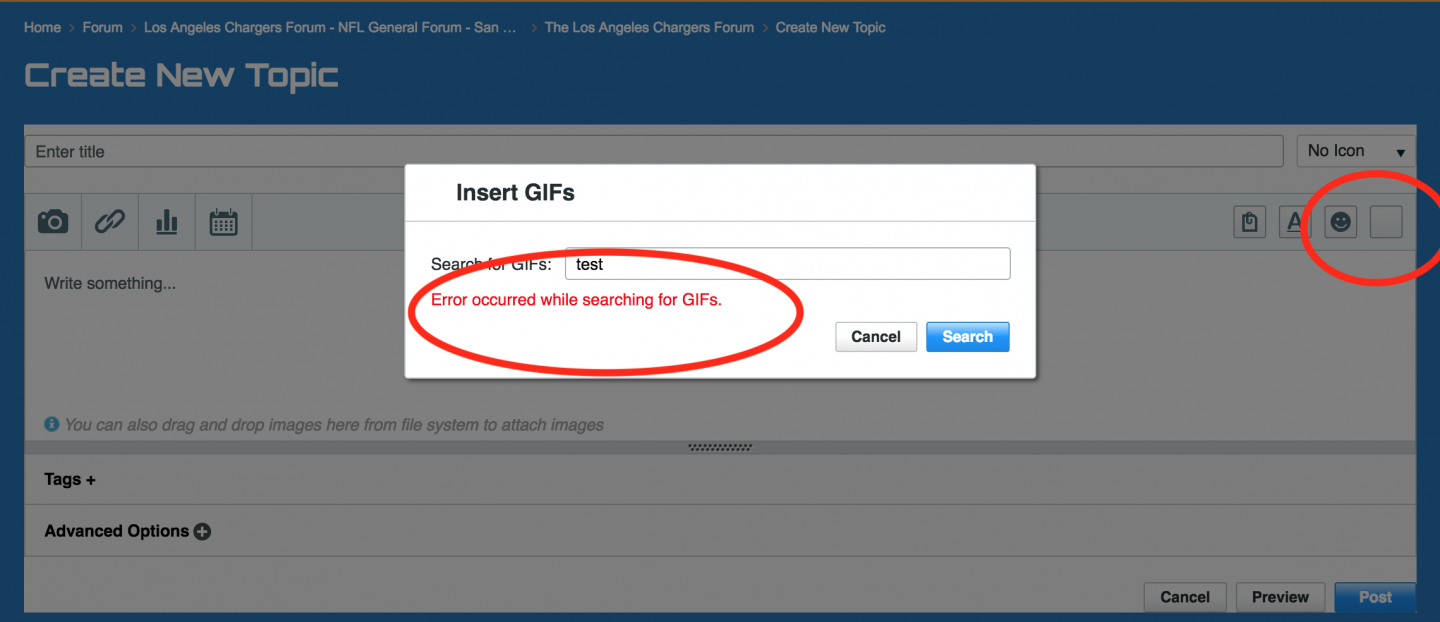Click Cancel in the Insert GIFs dialog
The height and width of the screenshot is (622, 1440).
click(876, 337)
